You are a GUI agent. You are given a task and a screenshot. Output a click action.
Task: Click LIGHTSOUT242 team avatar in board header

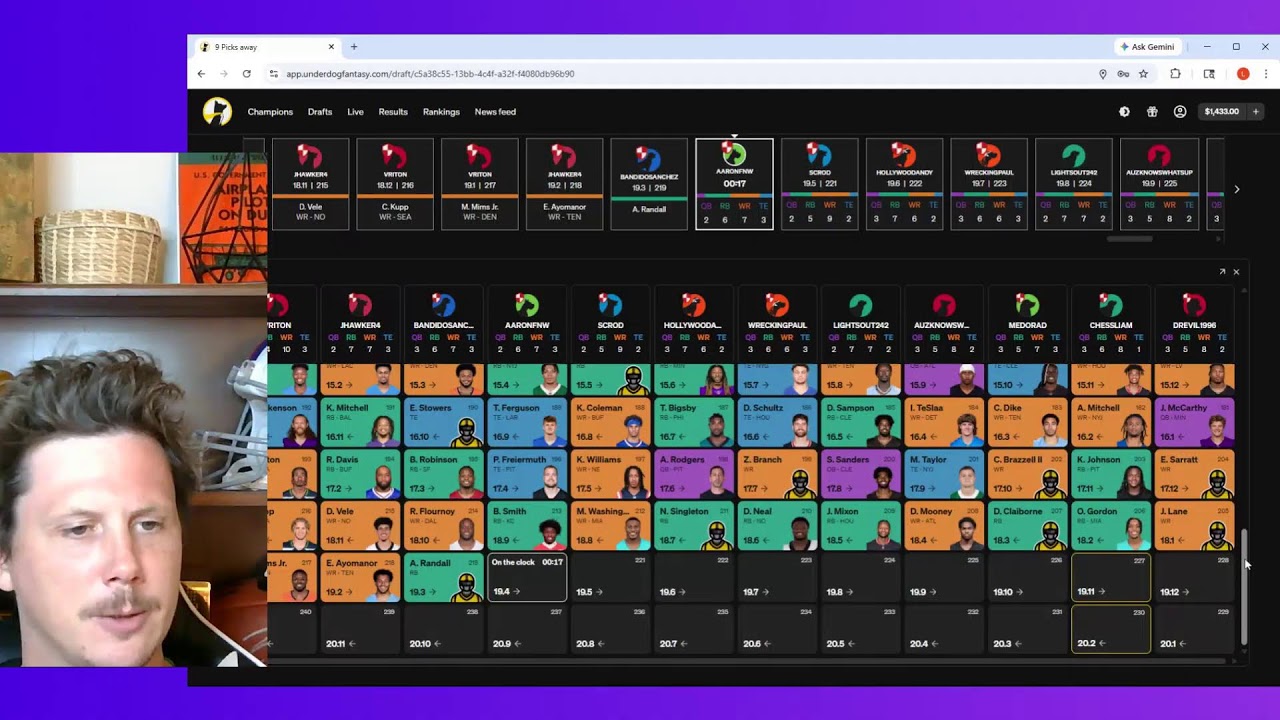coord(860,305)
